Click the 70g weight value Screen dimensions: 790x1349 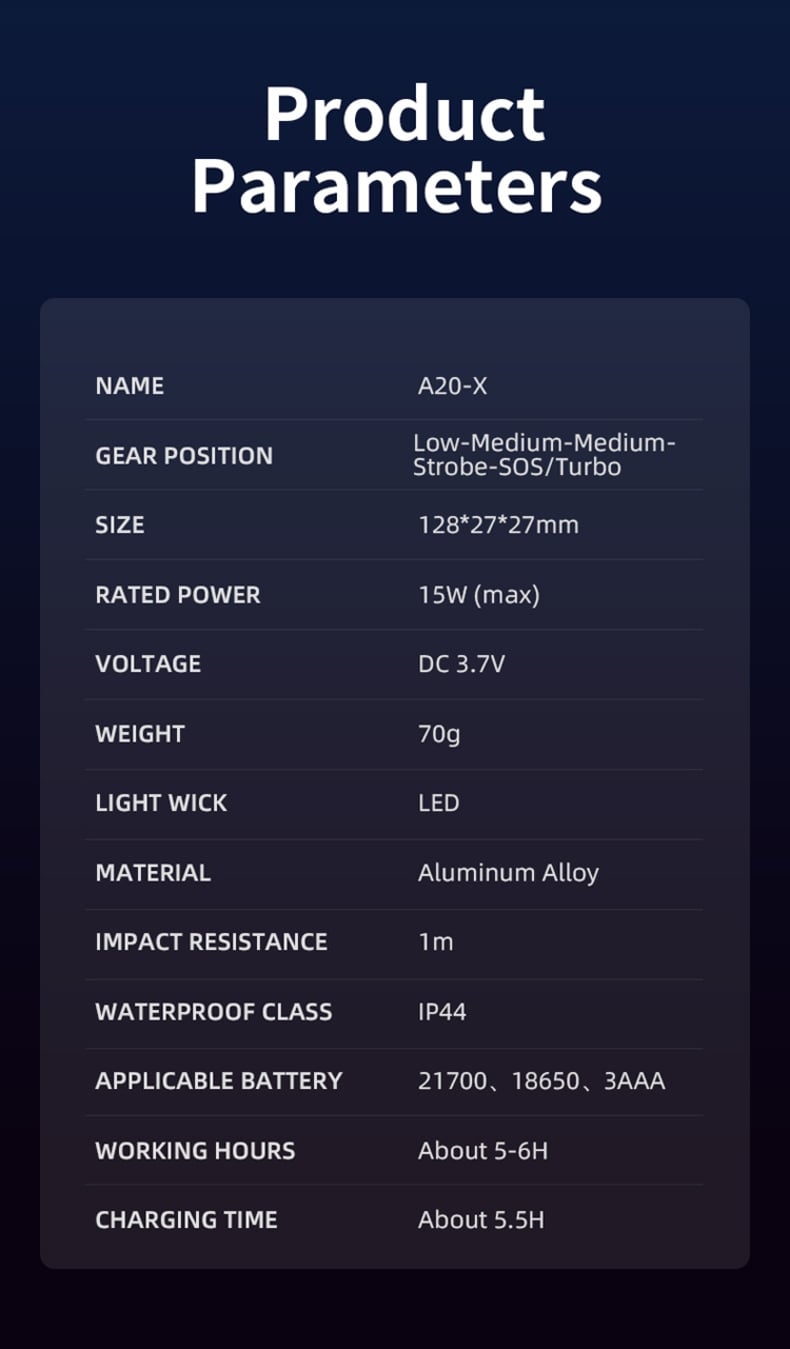(439, 734)
